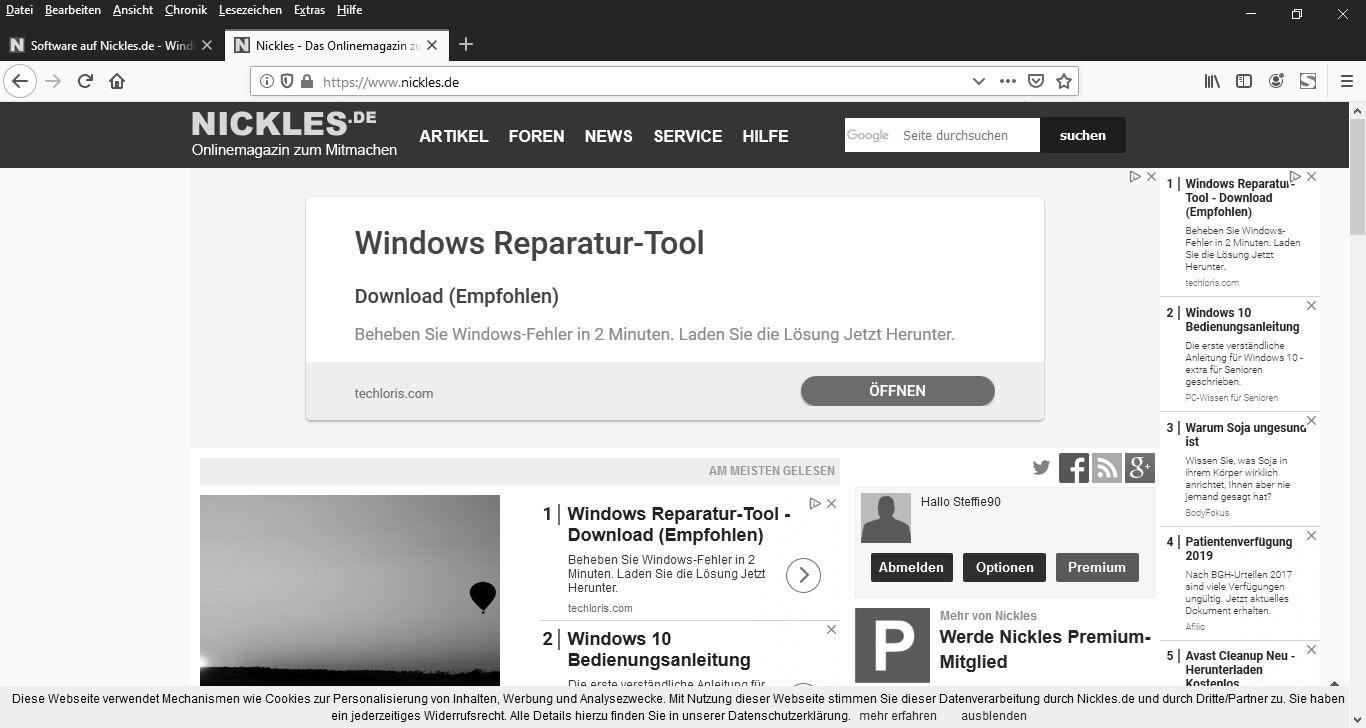Dismiss the Patientenverfügung 2019 sidebar ad

coord(1312,535)
